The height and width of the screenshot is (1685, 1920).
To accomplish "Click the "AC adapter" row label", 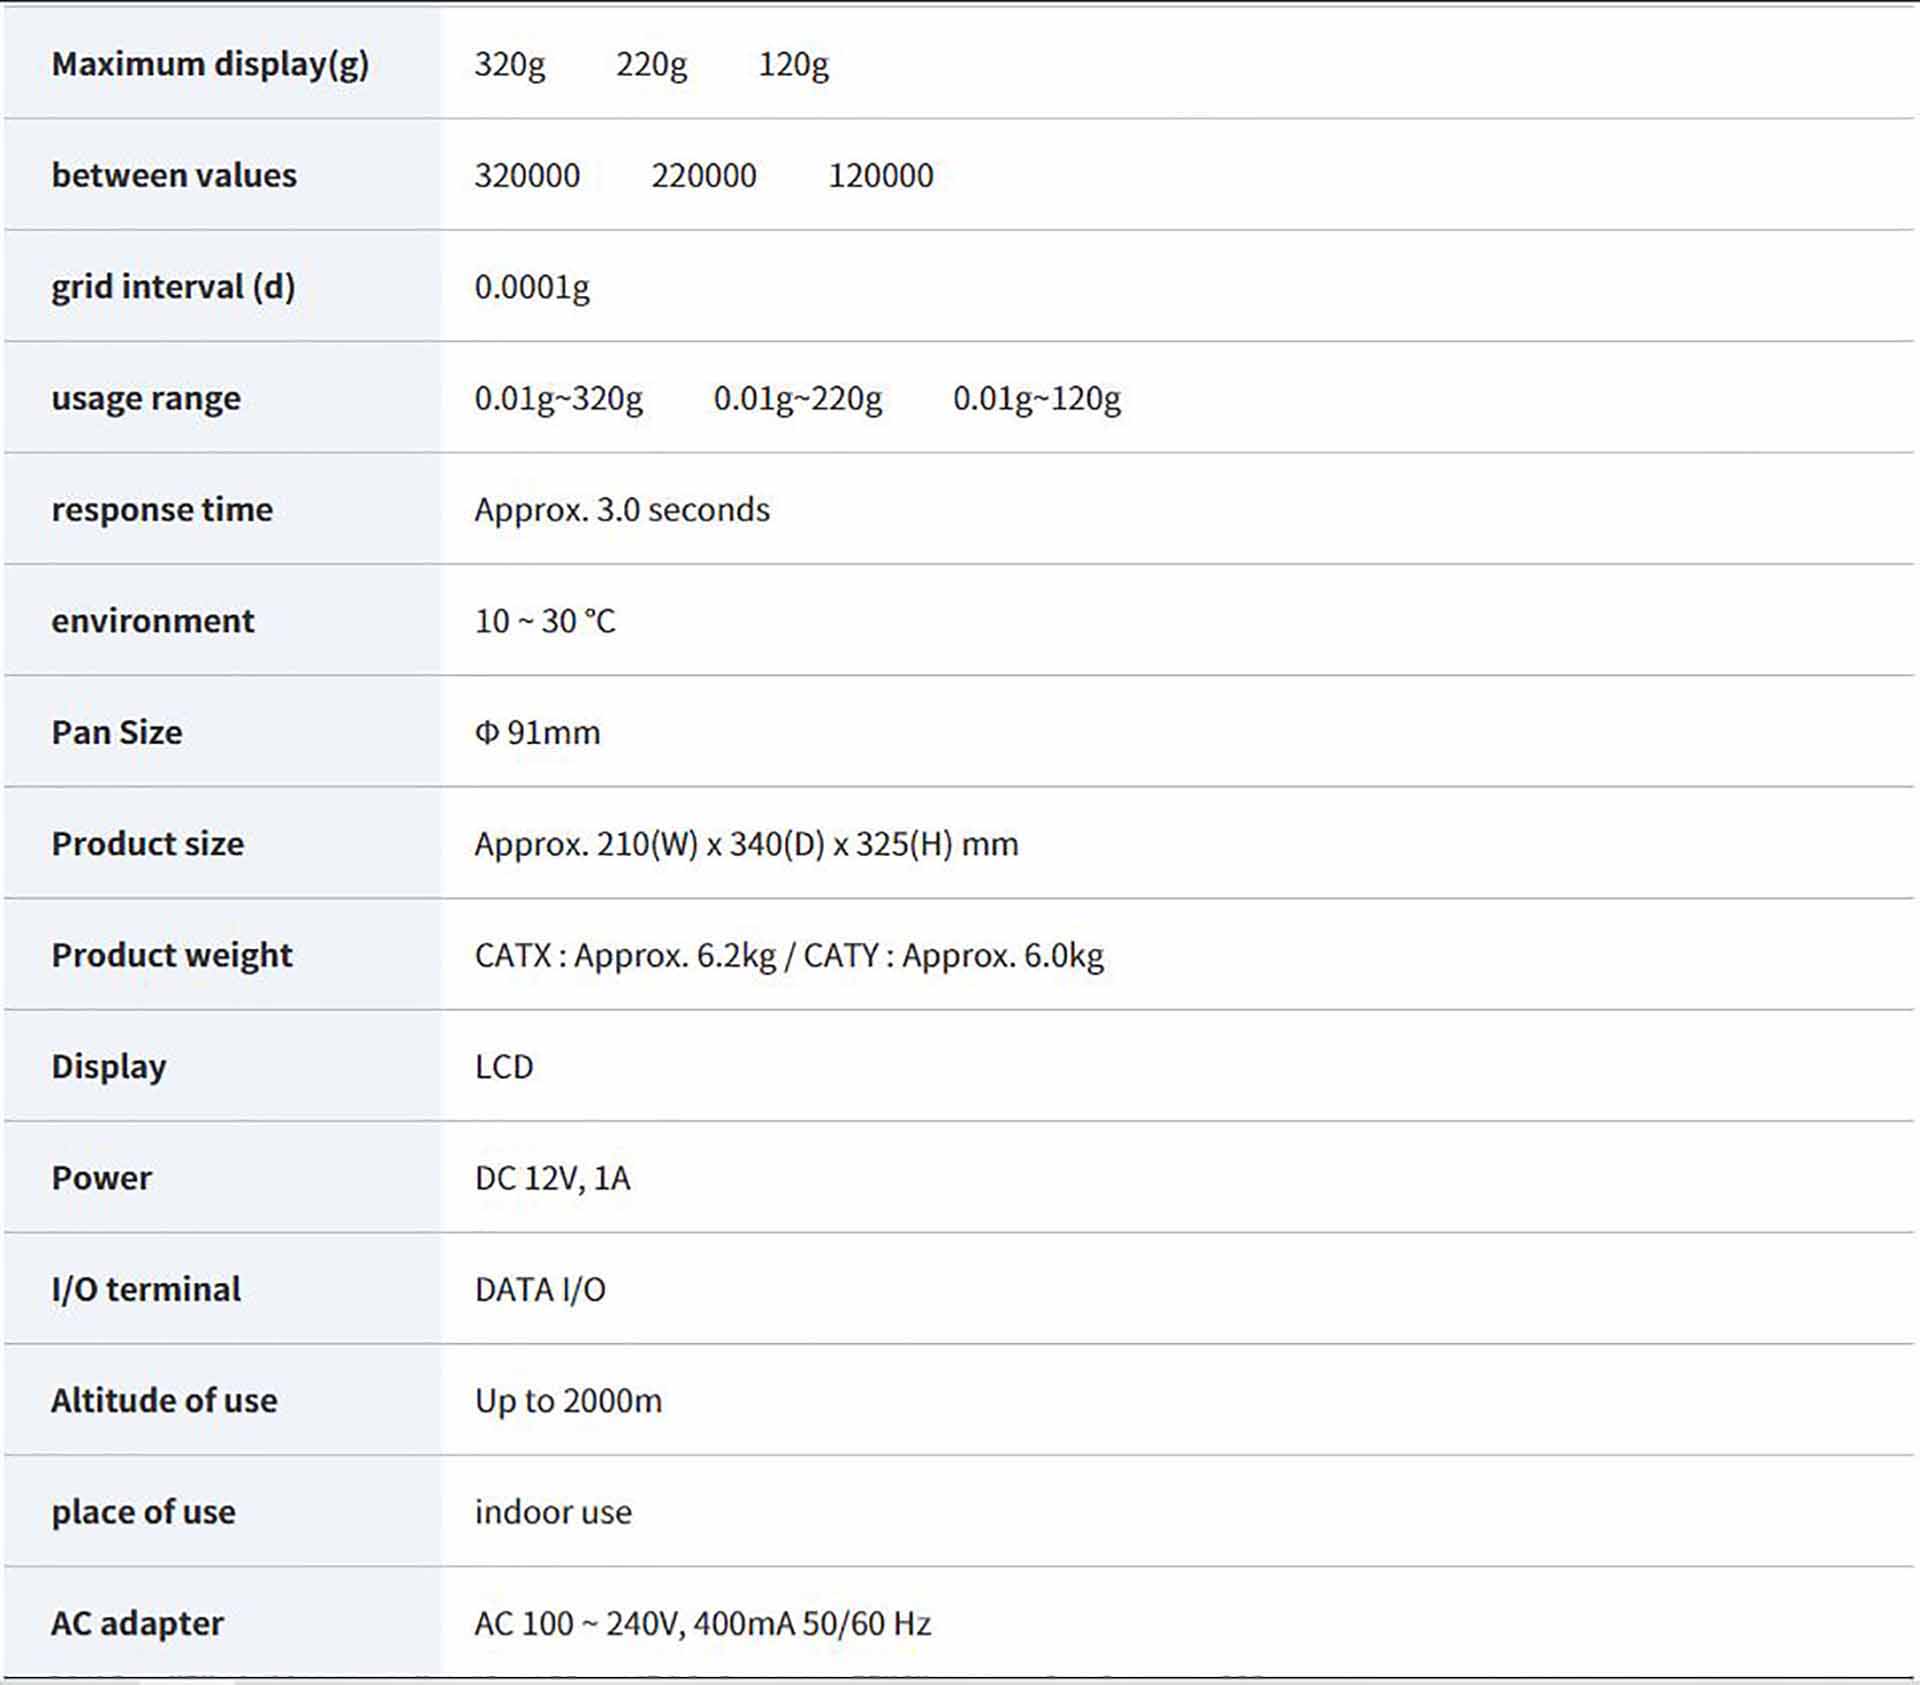I will point(137,1623).
